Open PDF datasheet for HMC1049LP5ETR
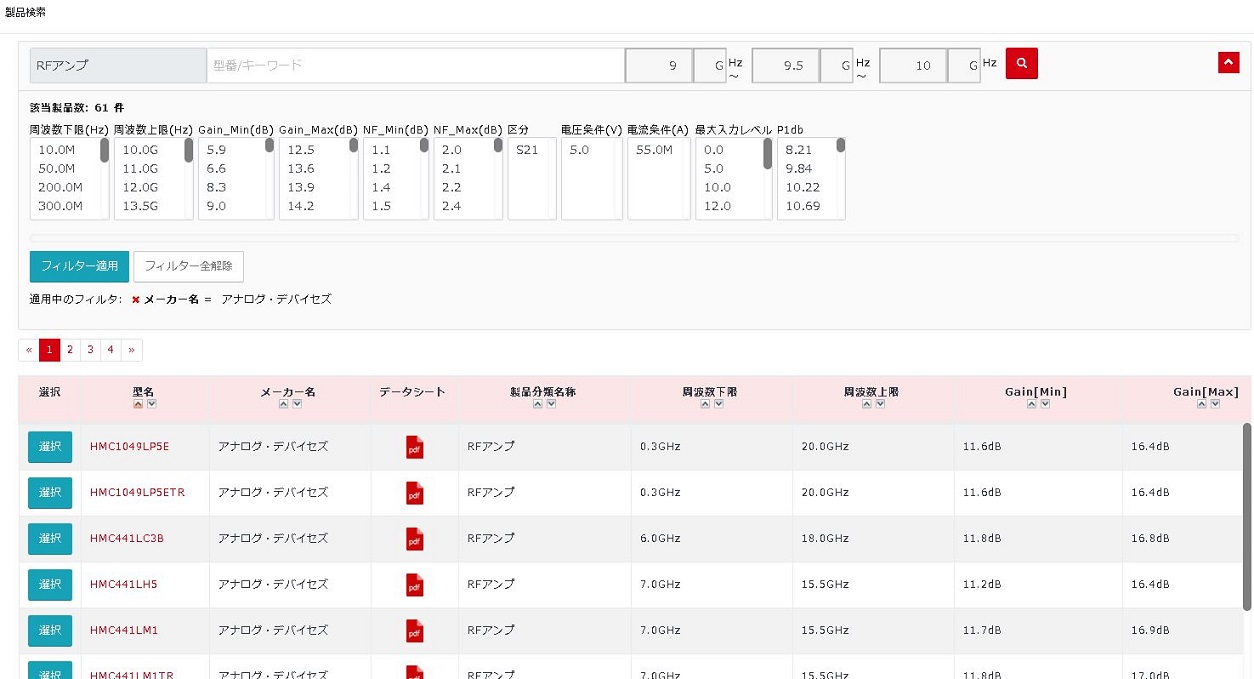The width and height of the screenshot is (1254, 679). 415,493
